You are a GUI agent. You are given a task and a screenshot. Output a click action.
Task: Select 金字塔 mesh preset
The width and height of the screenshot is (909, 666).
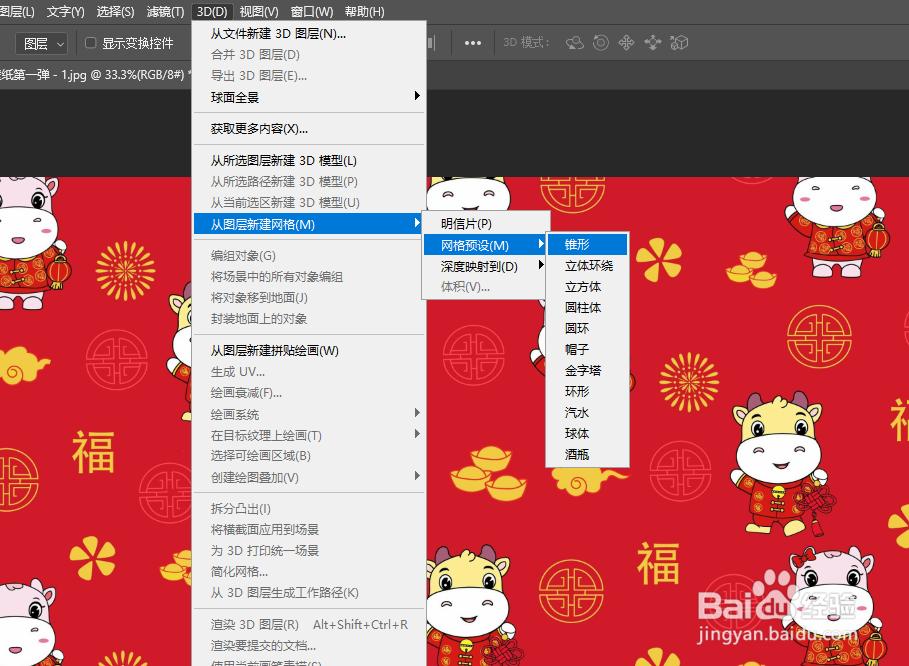tap(587, 370)
